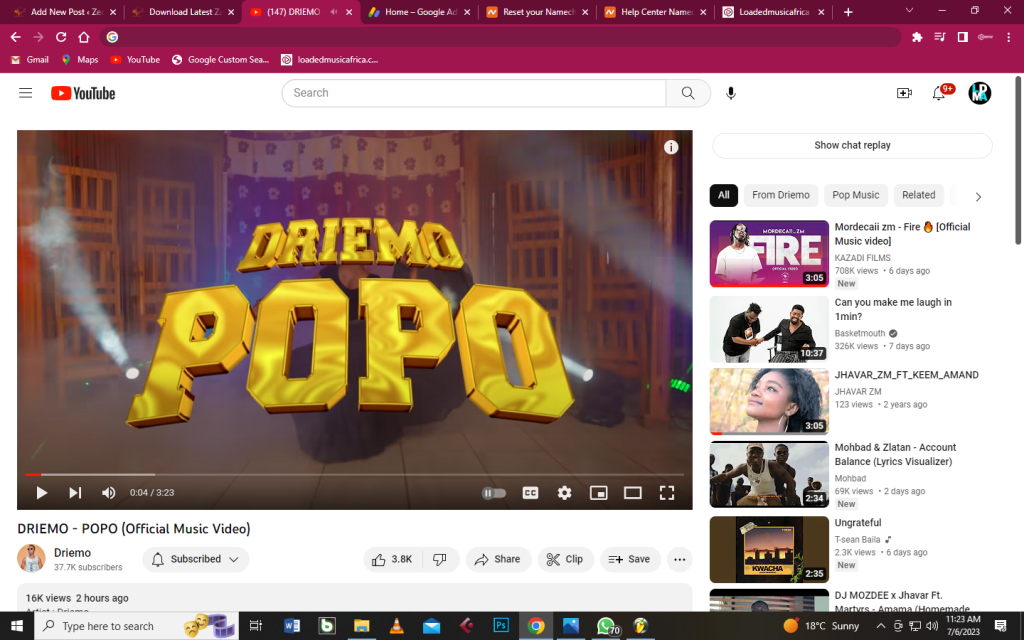Open Mohbad & Zlatan Account Balance title
This screenshot has width=1024, height=640.
point(895,454)
